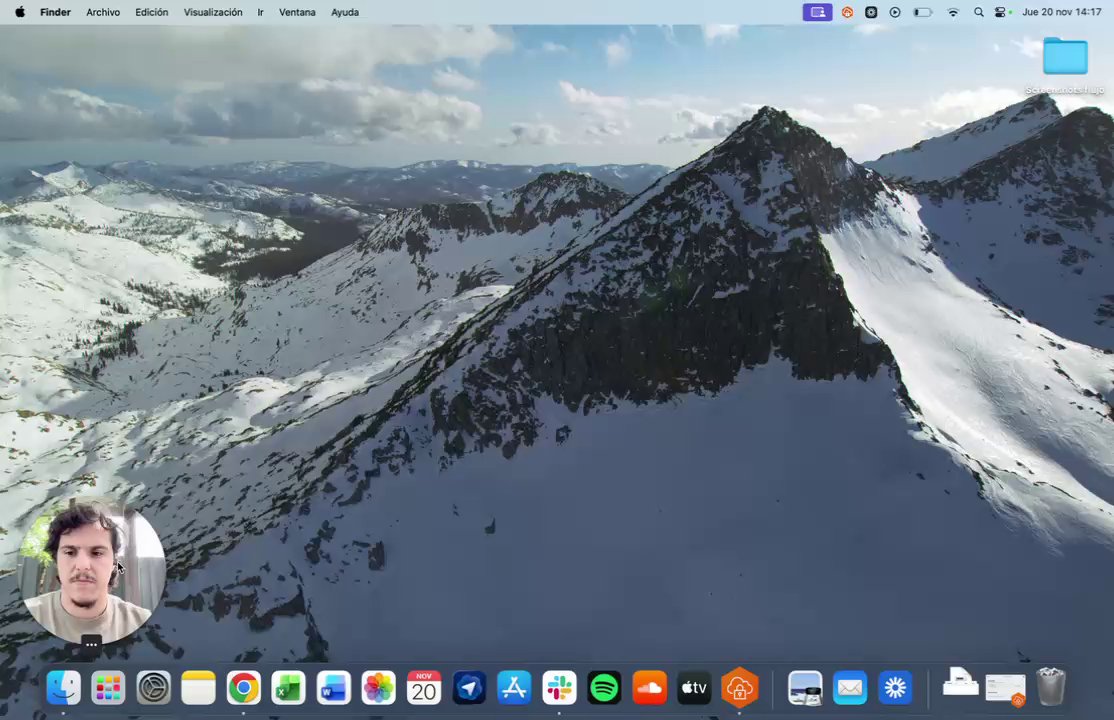Select the Screenshots folder on desktop
Screen dimensions: 1114x720
(1065, 65)
